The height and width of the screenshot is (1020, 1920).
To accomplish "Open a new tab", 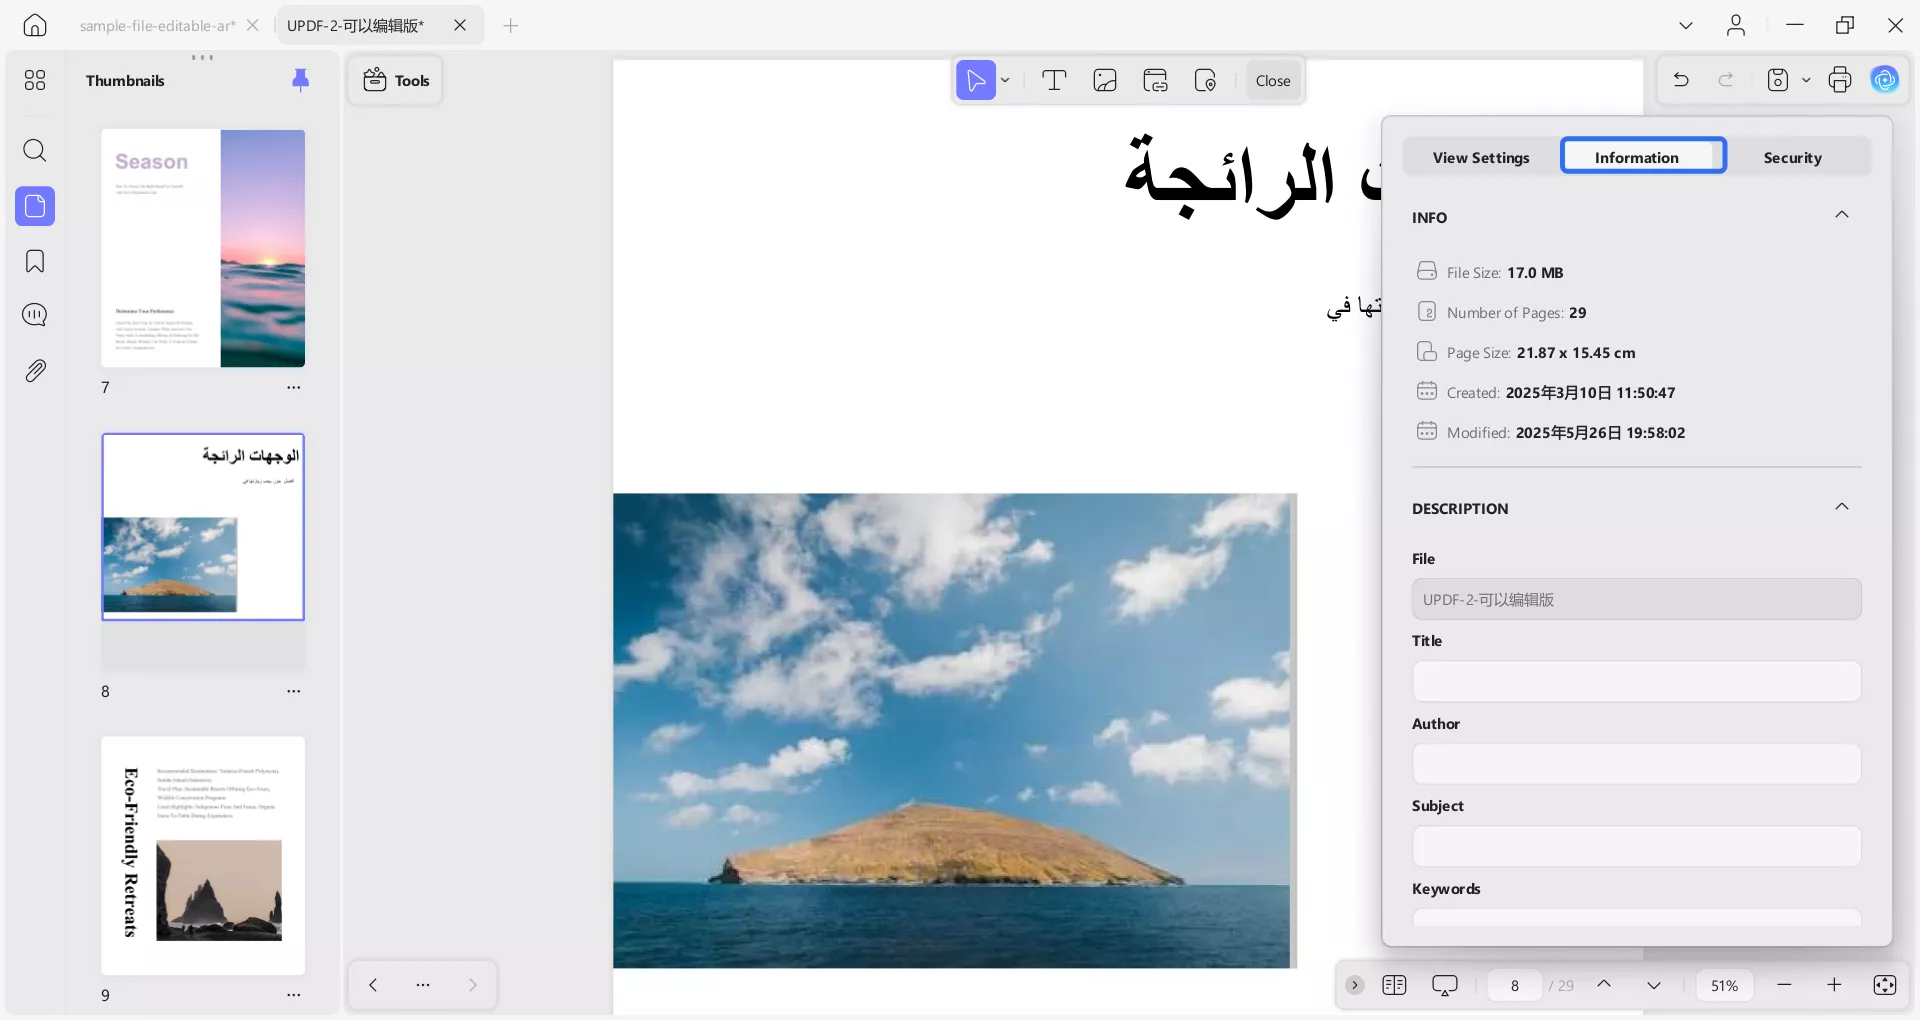I will (511, 26).
